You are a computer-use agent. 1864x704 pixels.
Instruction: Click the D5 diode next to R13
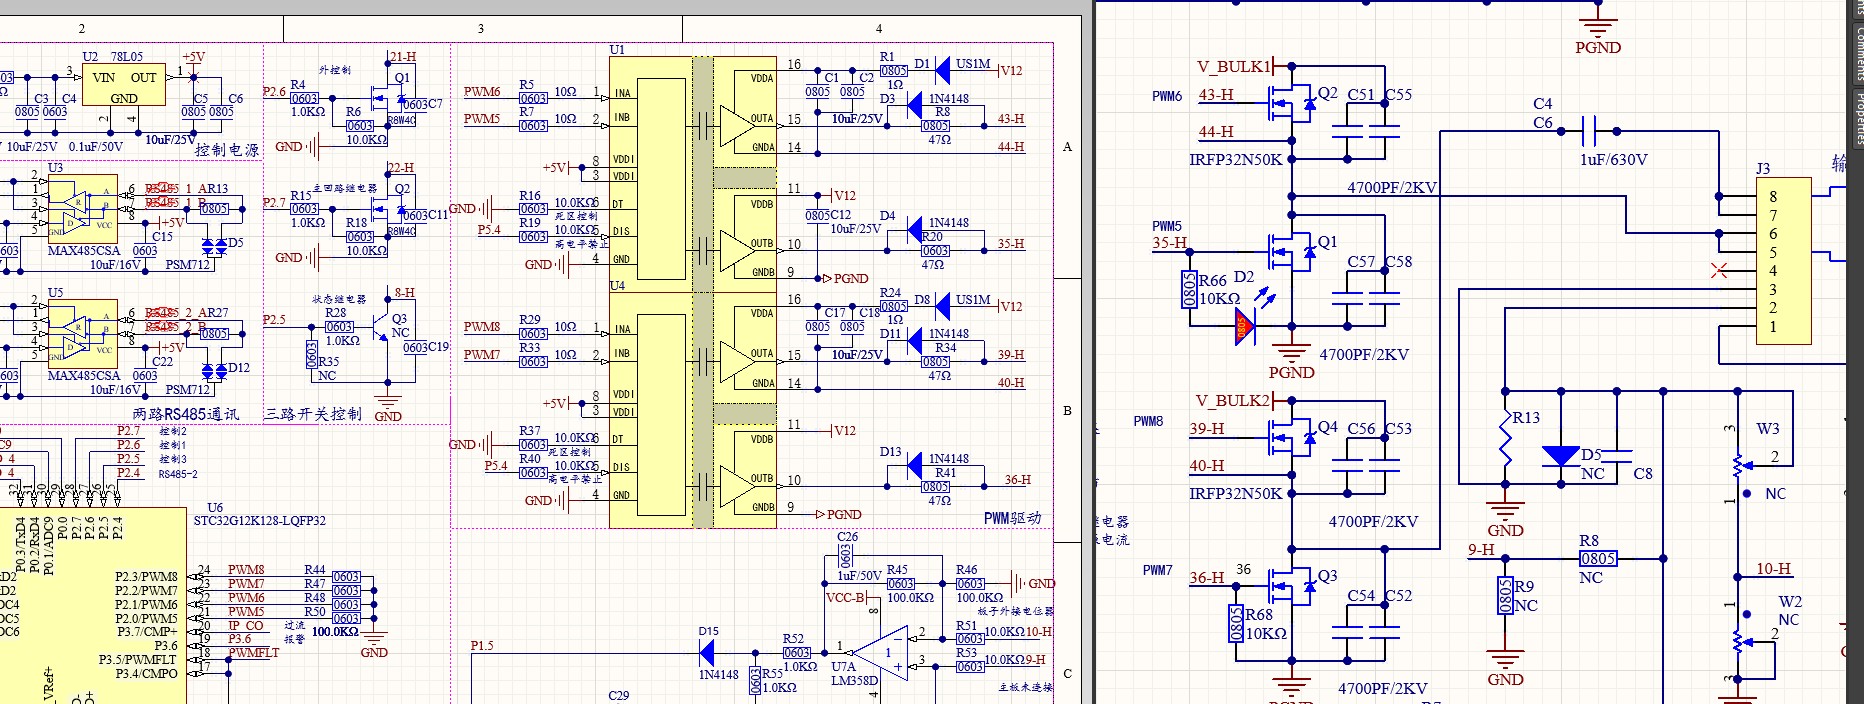click(1561, 457)
